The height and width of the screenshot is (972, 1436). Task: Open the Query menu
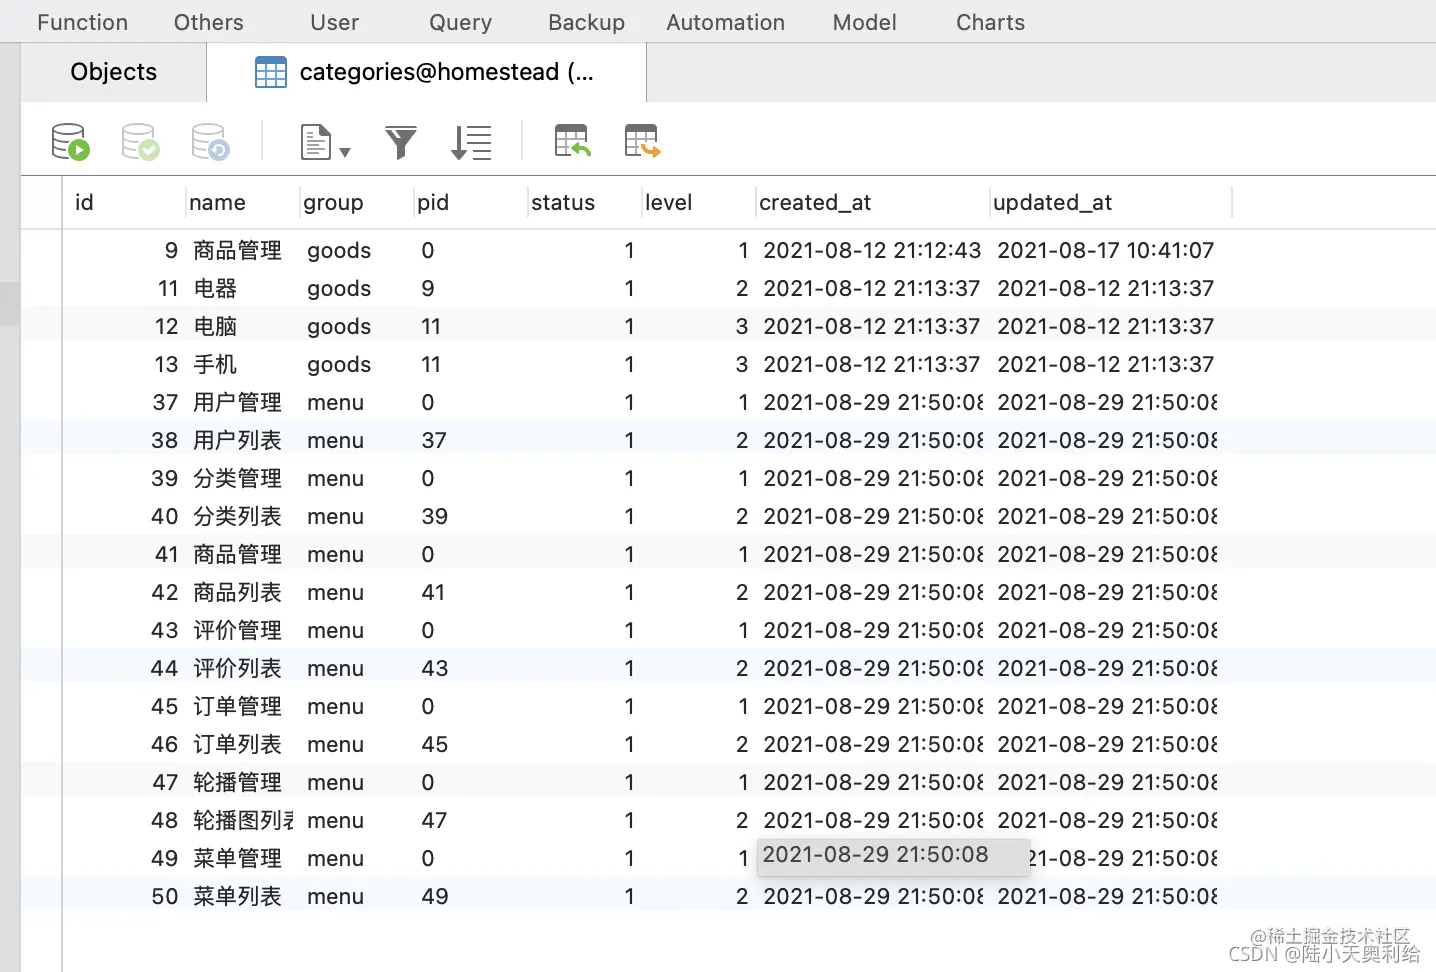click(461, 22)
